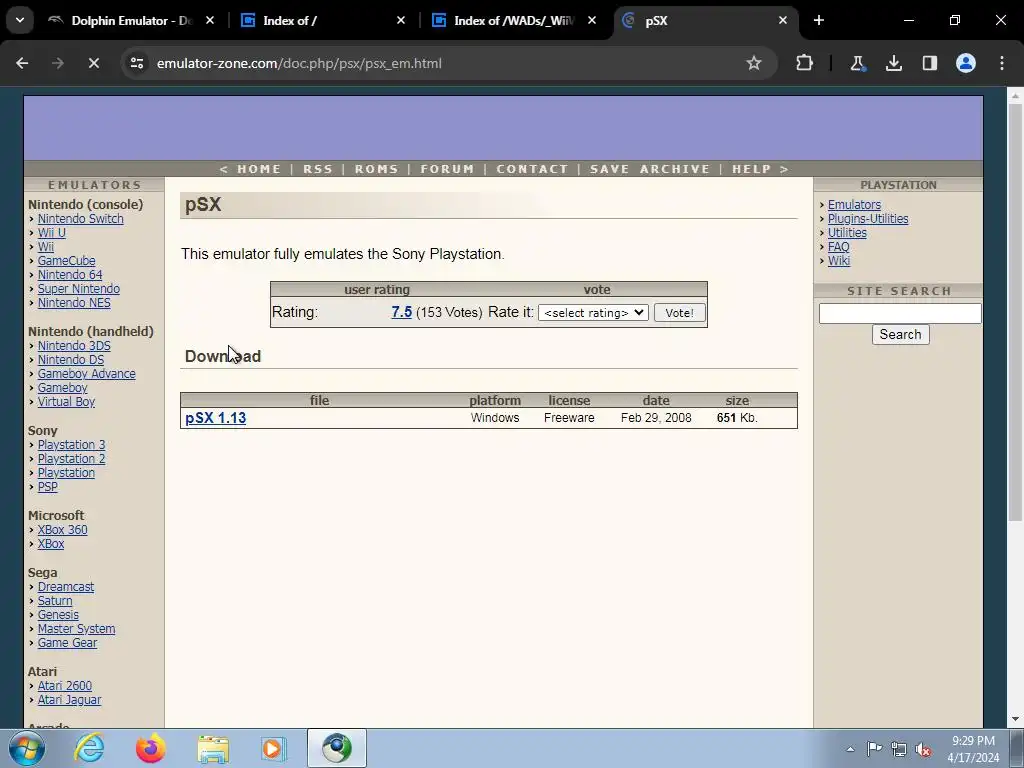The width and height of the screenshot is (1024, 768).
Task: Open the downloads icon in toolbar
Action: point(893,63)
